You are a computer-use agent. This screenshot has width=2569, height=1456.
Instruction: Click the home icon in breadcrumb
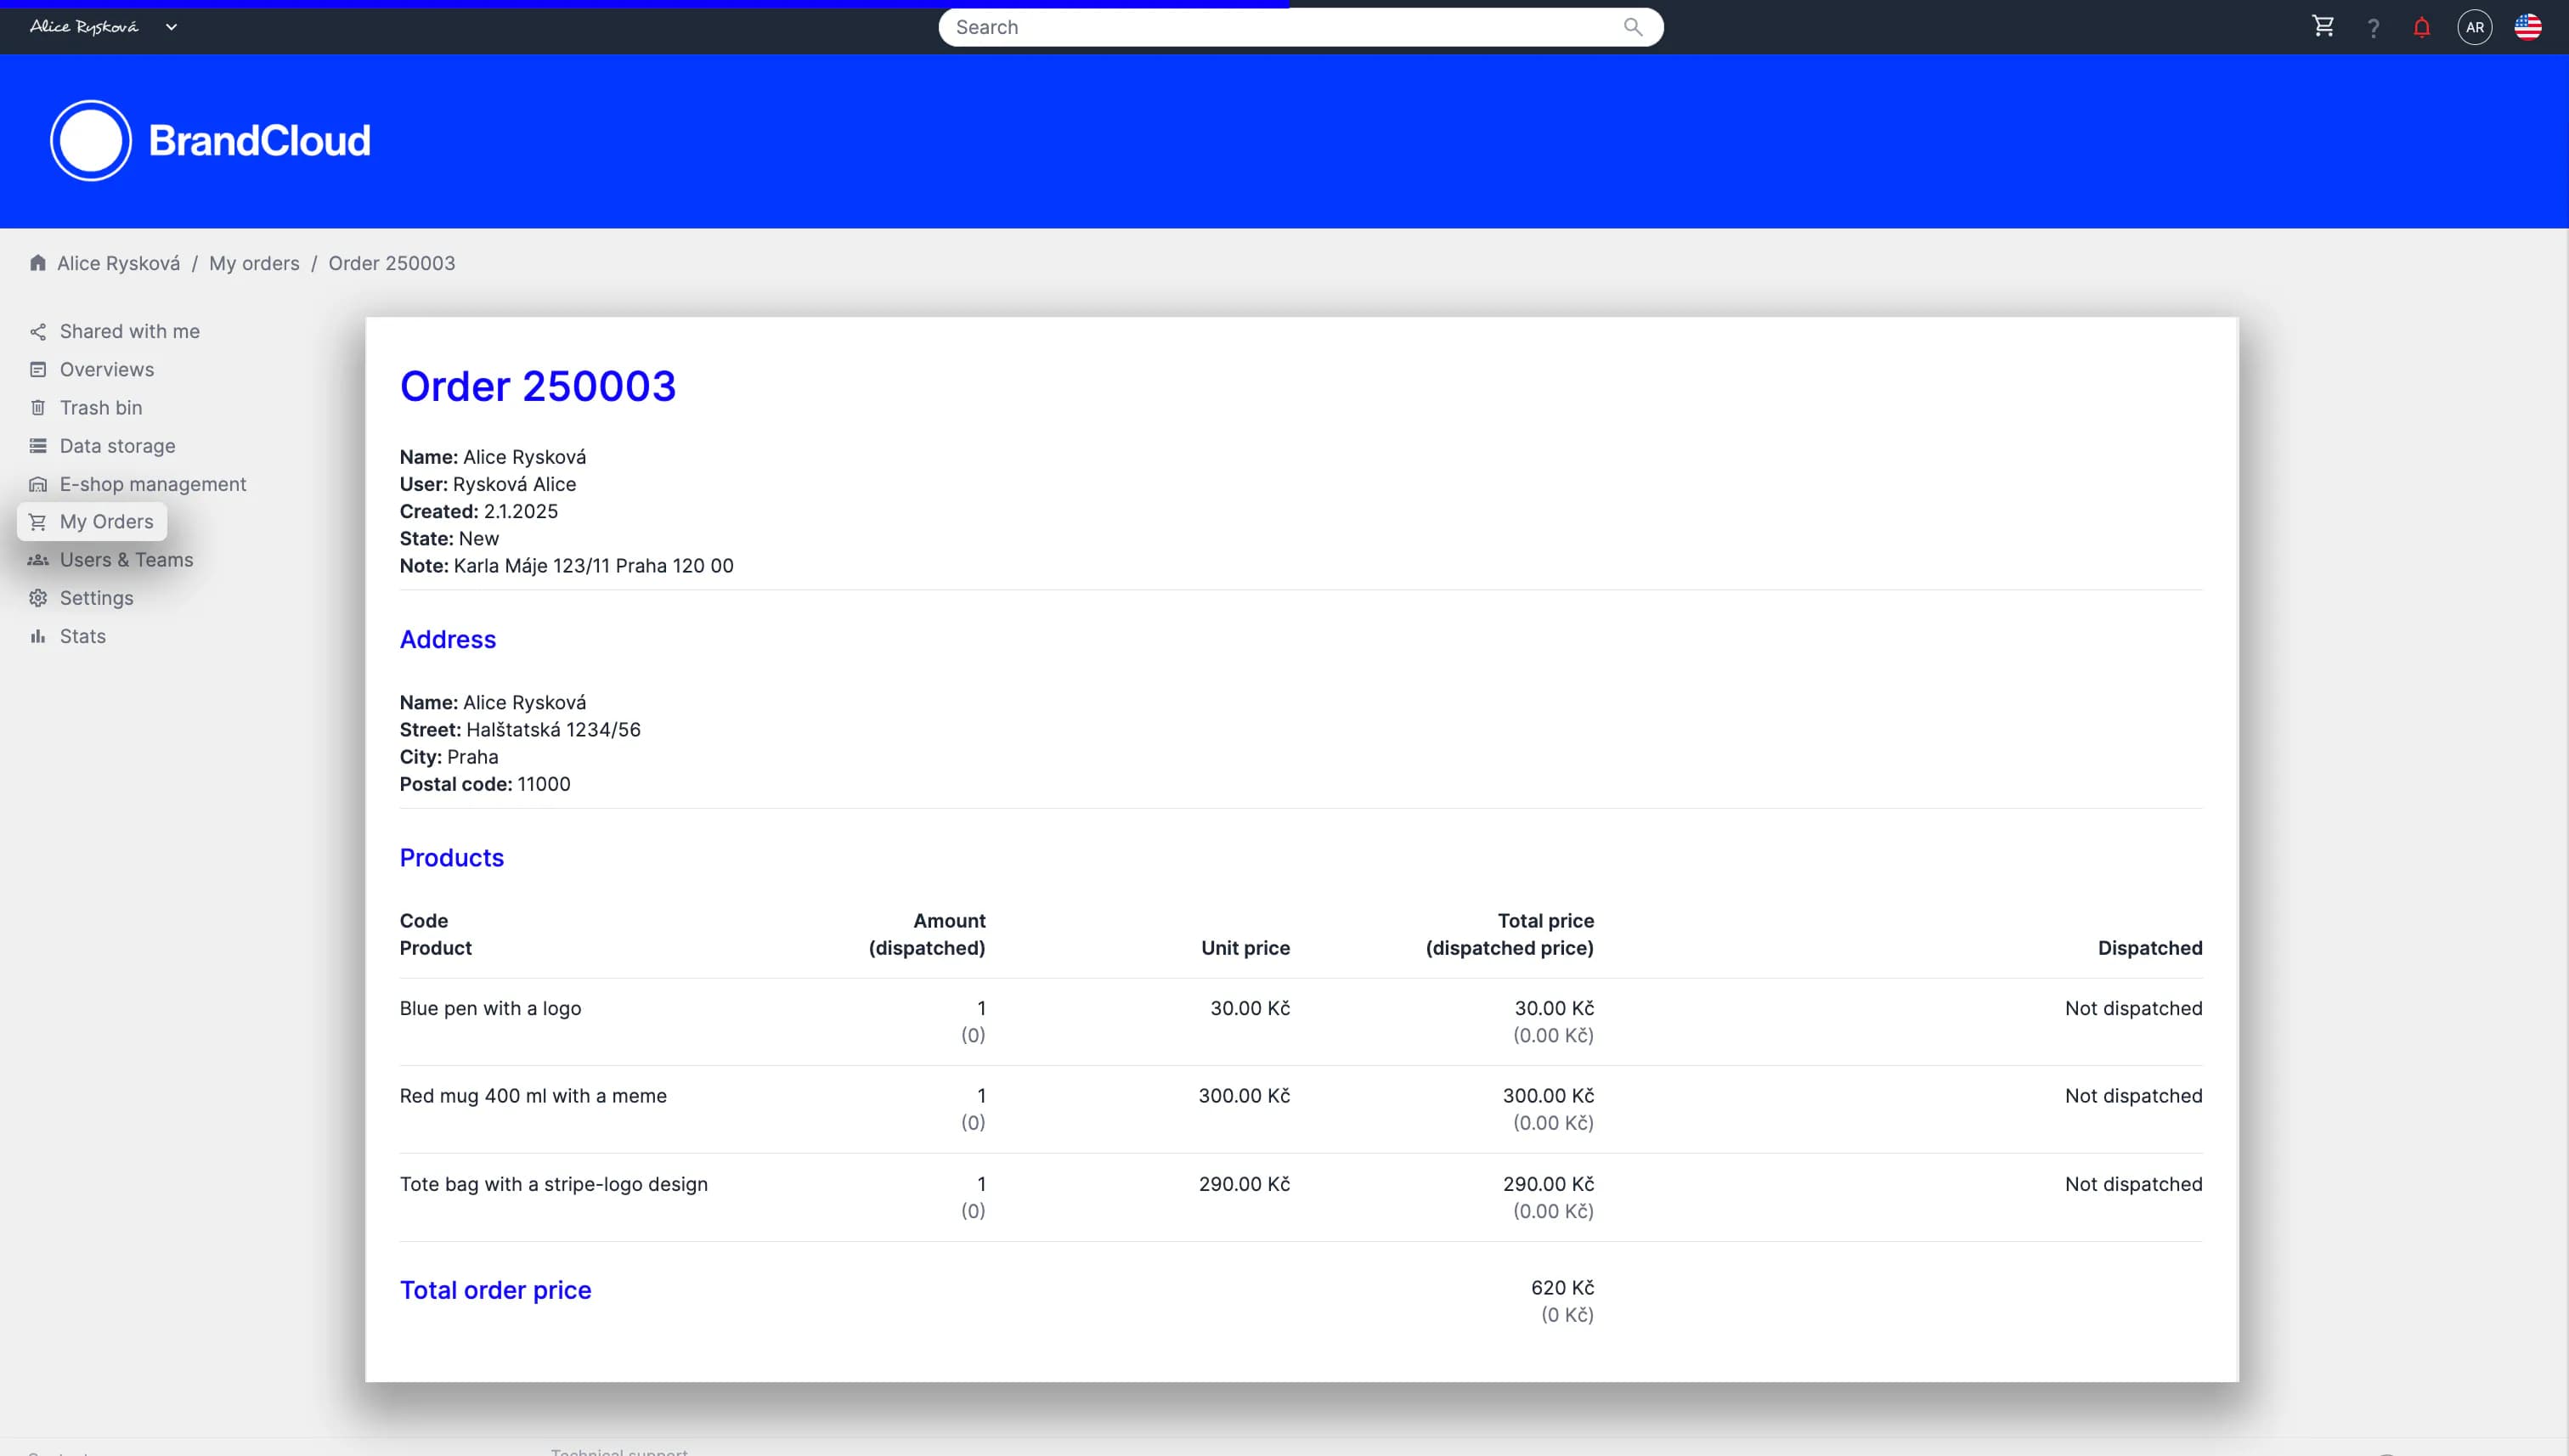pyautogui.click(x=38, y=263)
